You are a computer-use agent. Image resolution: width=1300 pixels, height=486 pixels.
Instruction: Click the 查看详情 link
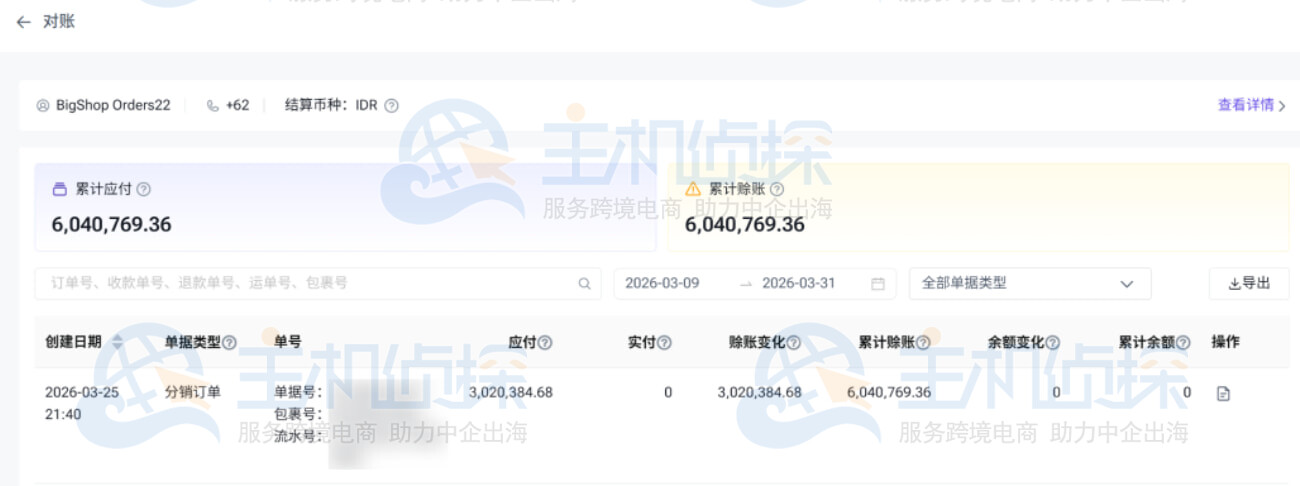coord(1251,105)
